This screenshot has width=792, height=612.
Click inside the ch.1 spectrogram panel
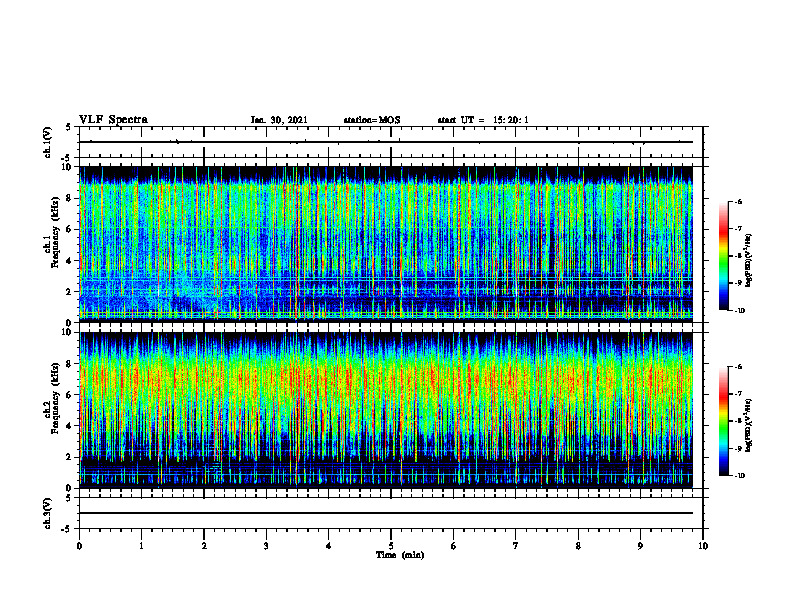[386, 244]
